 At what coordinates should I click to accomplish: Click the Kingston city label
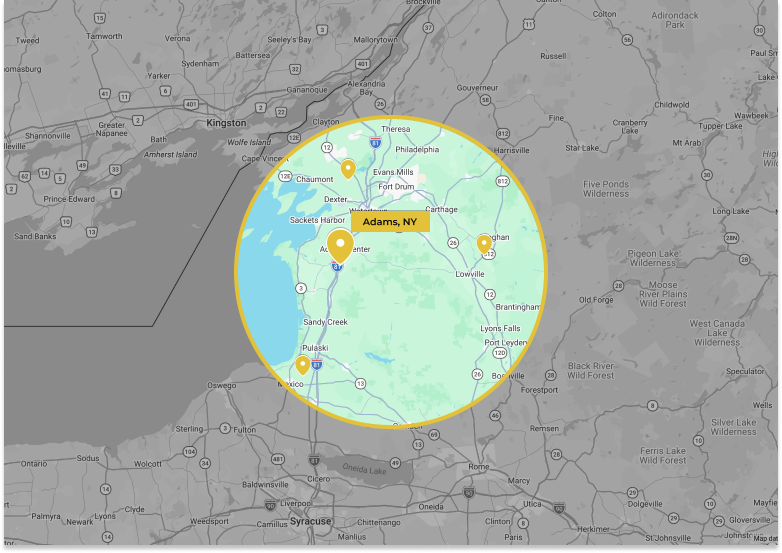[x=226, y=123]
